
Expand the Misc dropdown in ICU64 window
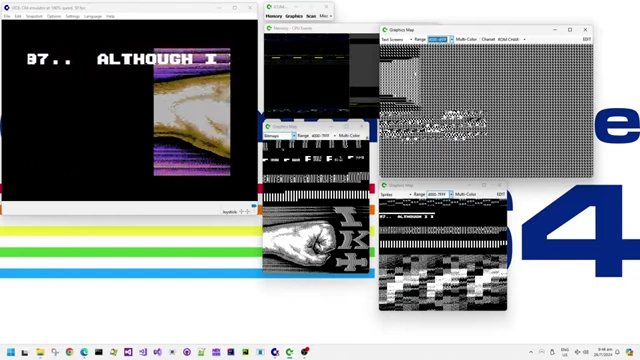pyautogui.click(x=326, y=16)
